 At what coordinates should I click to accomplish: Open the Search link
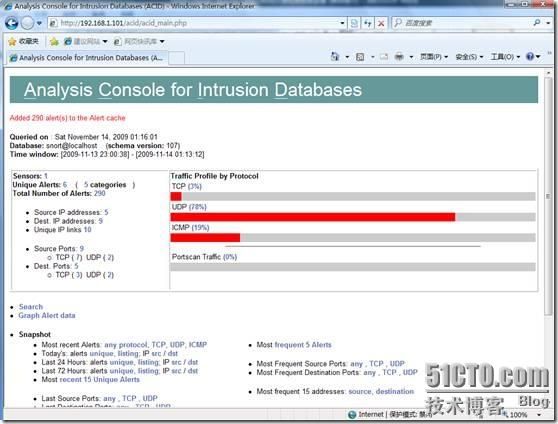click(x=31, y=307)
